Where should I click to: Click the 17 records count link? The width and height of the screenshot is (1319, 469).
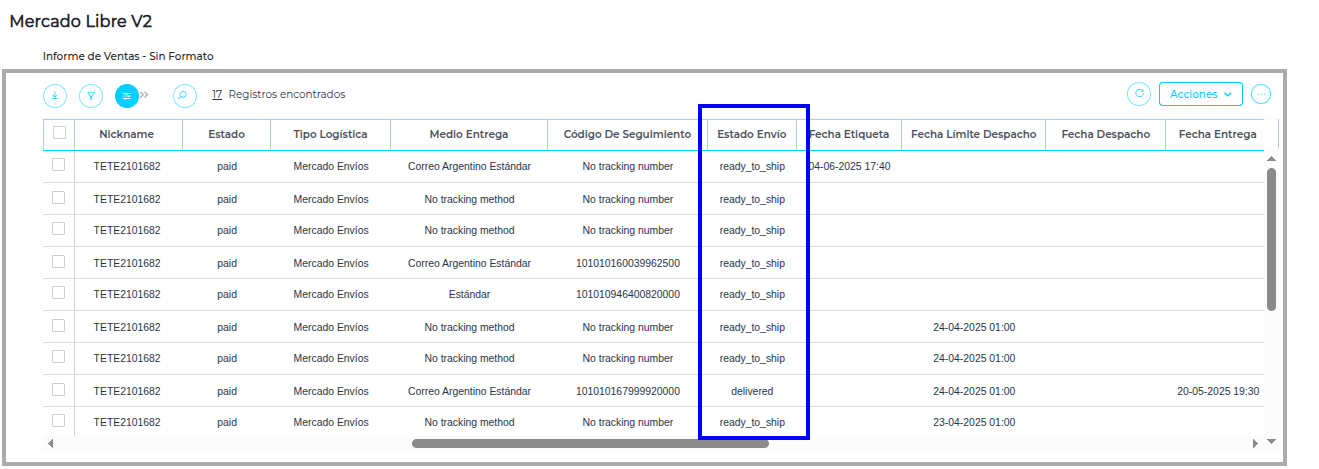pyautogui.click(x=217, y=94)
